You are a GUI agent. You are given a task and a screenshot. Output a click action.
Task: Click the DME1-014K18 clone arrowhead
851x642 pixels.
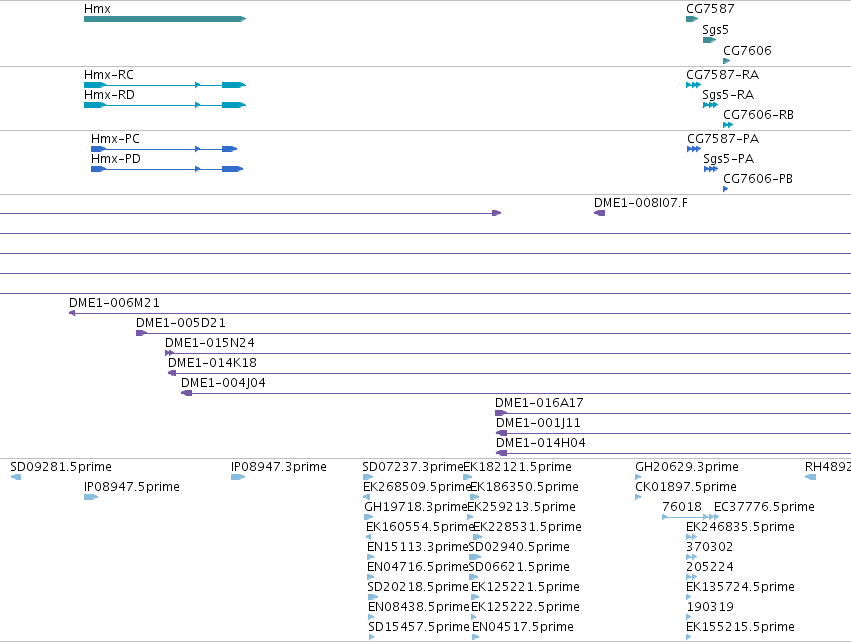pos(172,373)
